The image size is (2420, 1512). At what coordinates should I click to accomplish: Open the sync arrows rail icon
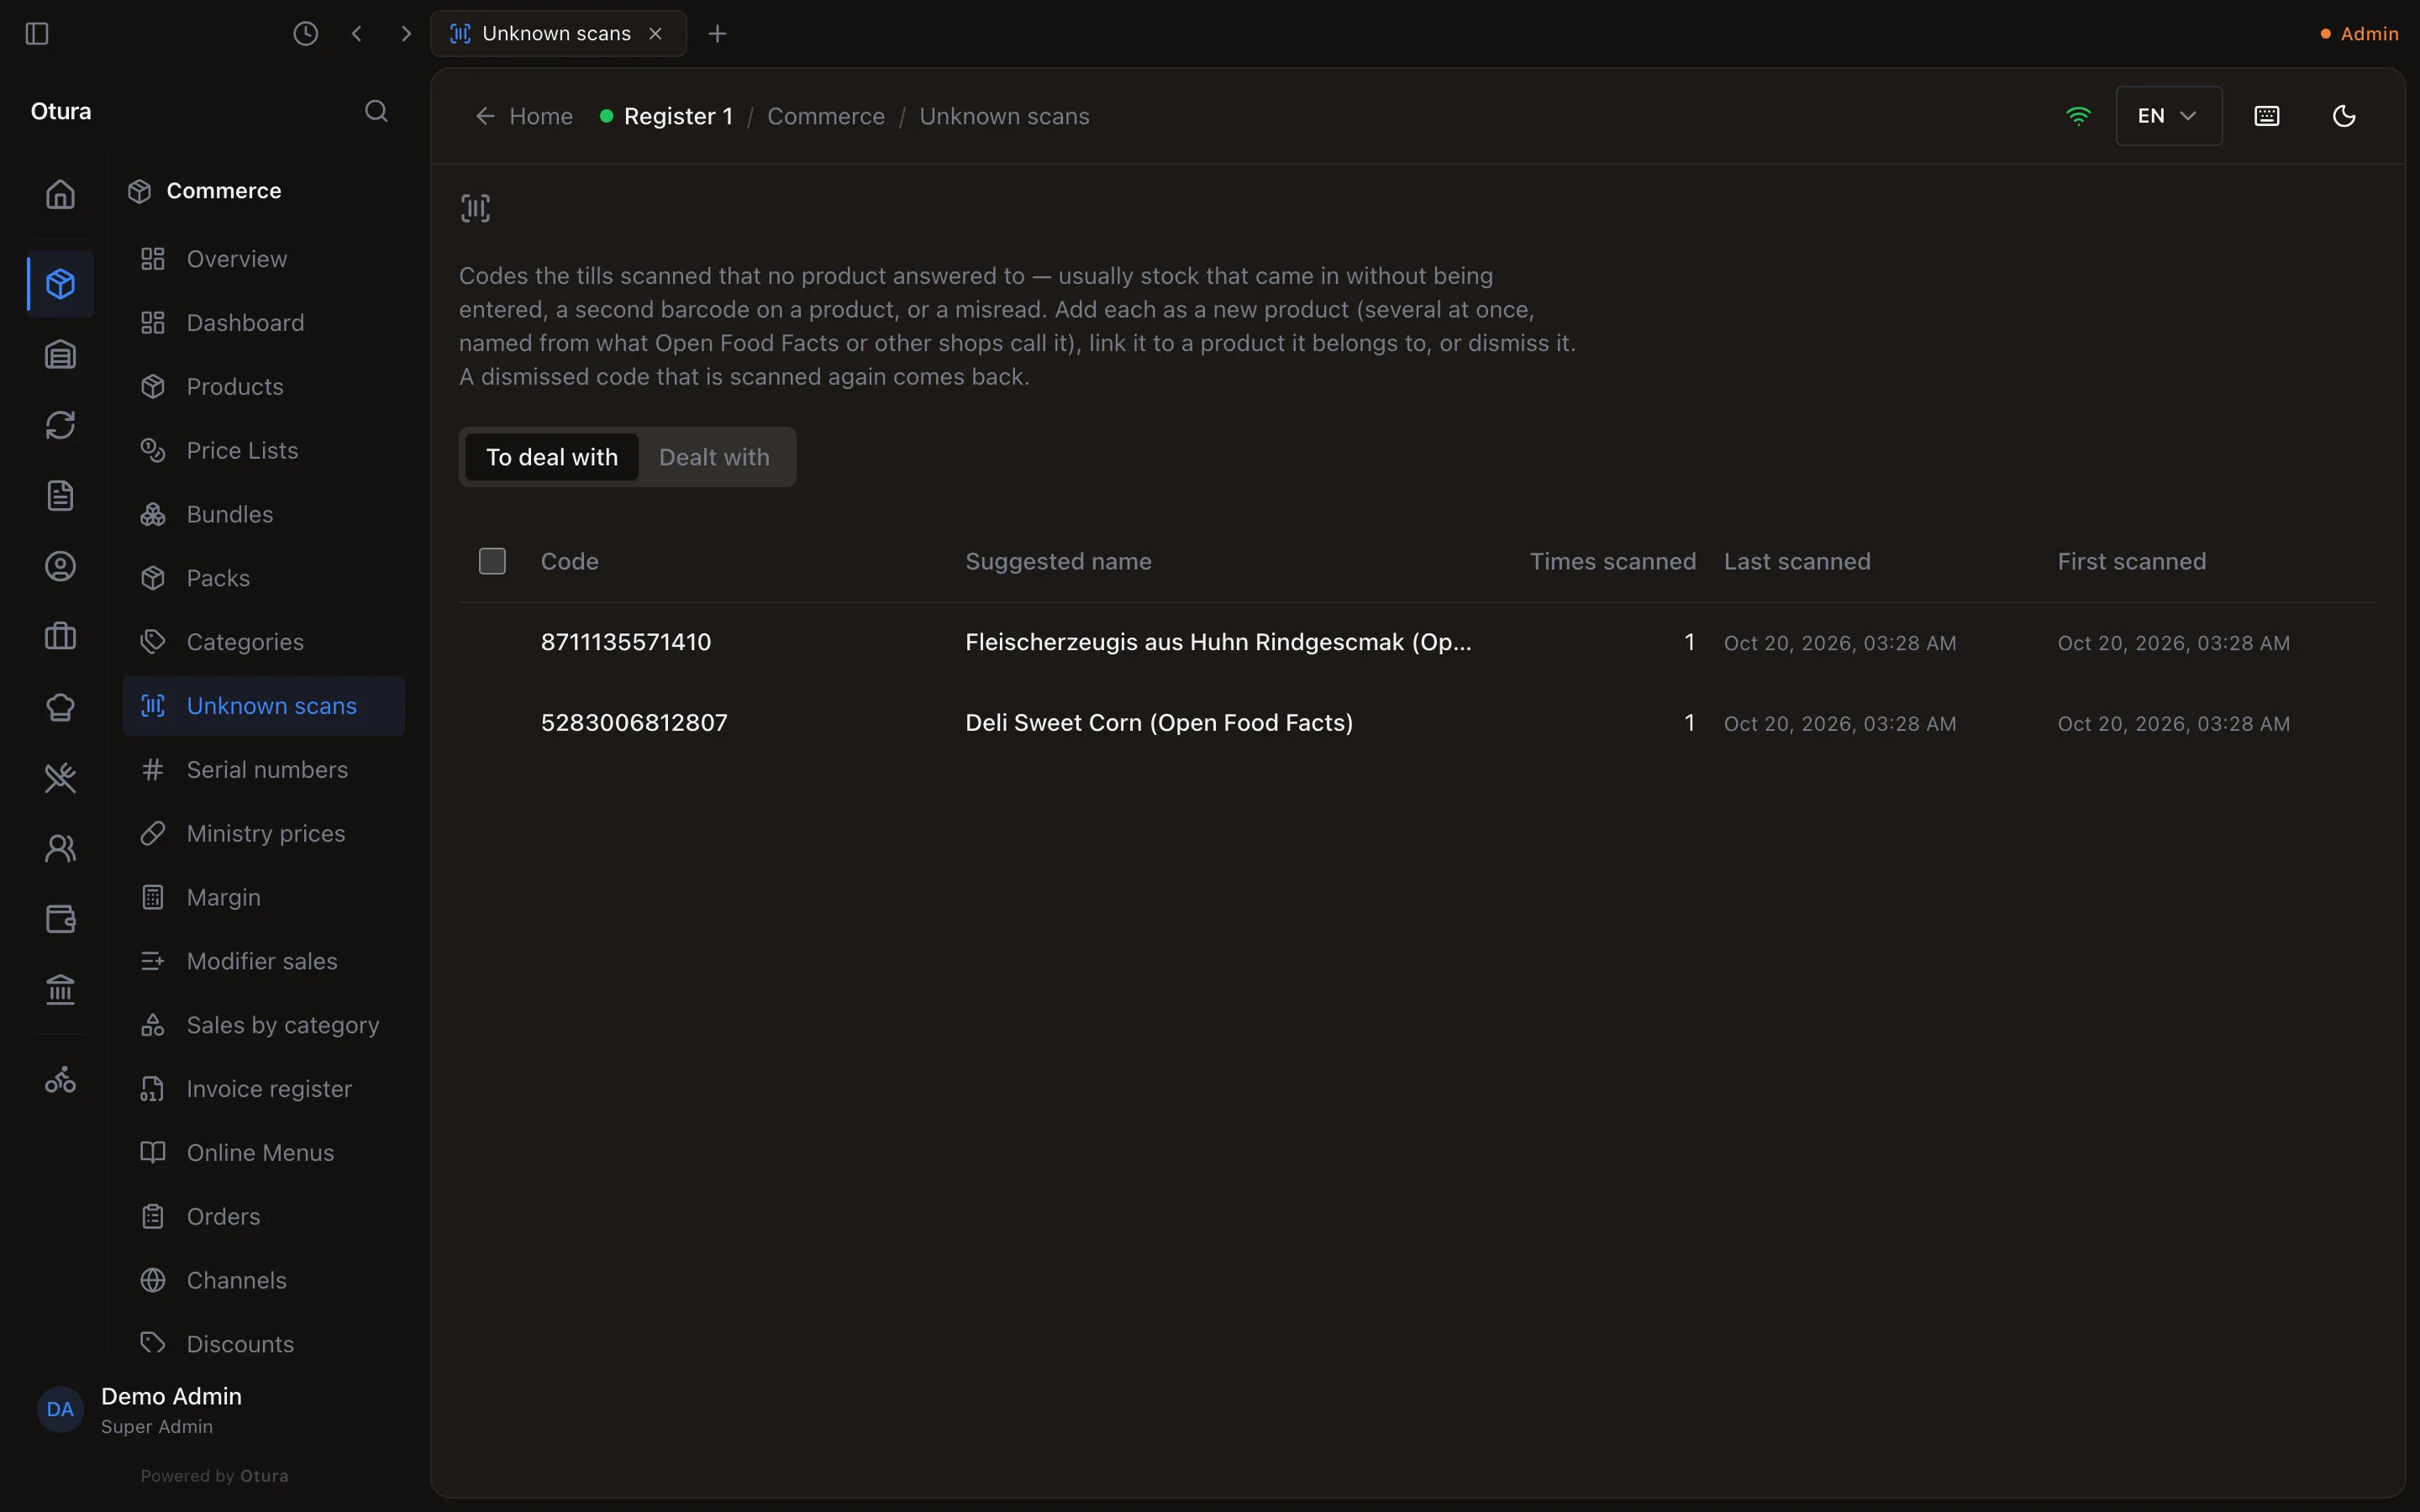pyautogui.click(x=61, y=425)
